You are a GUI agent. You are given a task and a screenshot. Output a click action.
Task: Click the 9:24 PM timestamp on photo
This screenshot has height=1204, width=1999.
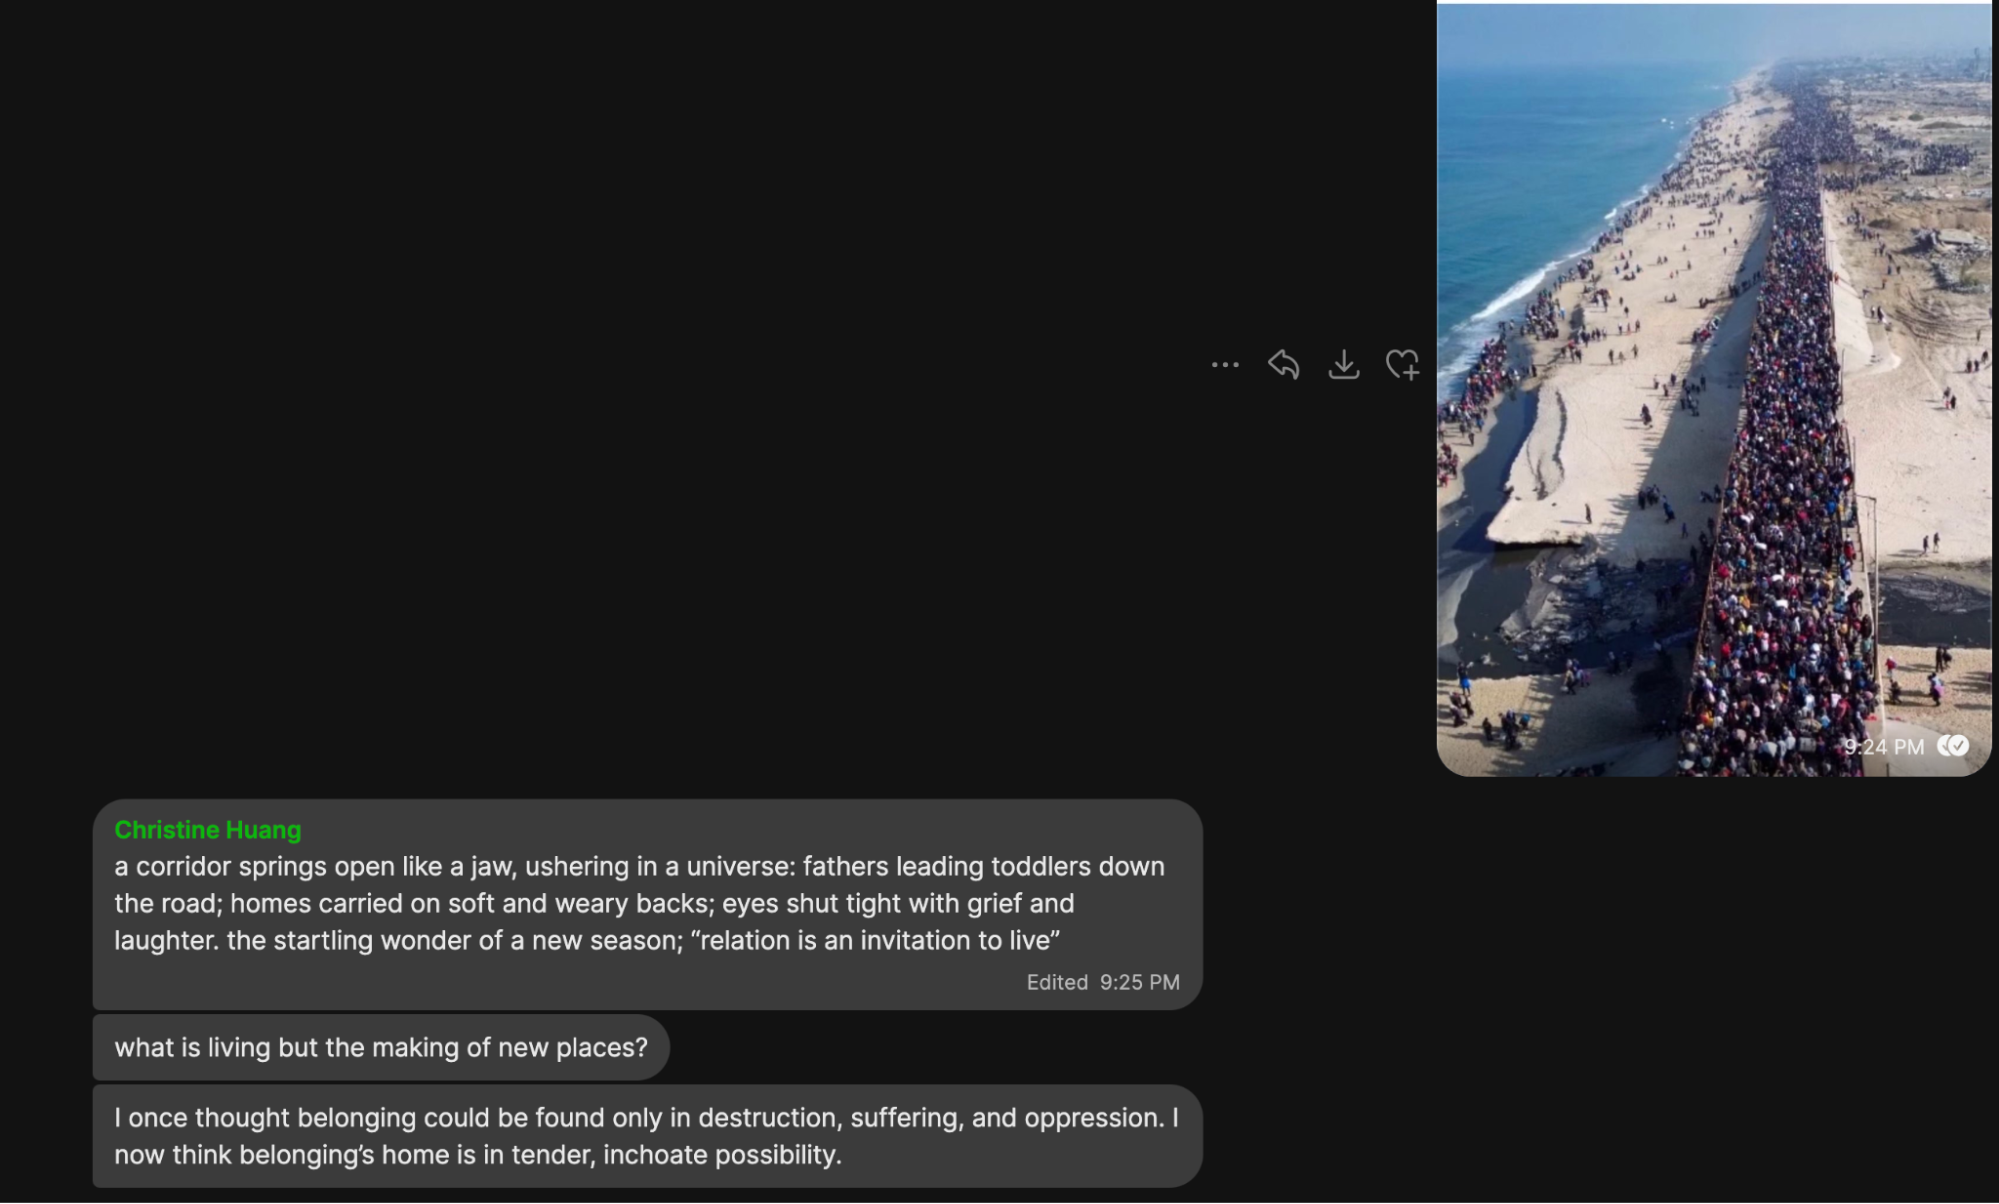pos(1884,747)
